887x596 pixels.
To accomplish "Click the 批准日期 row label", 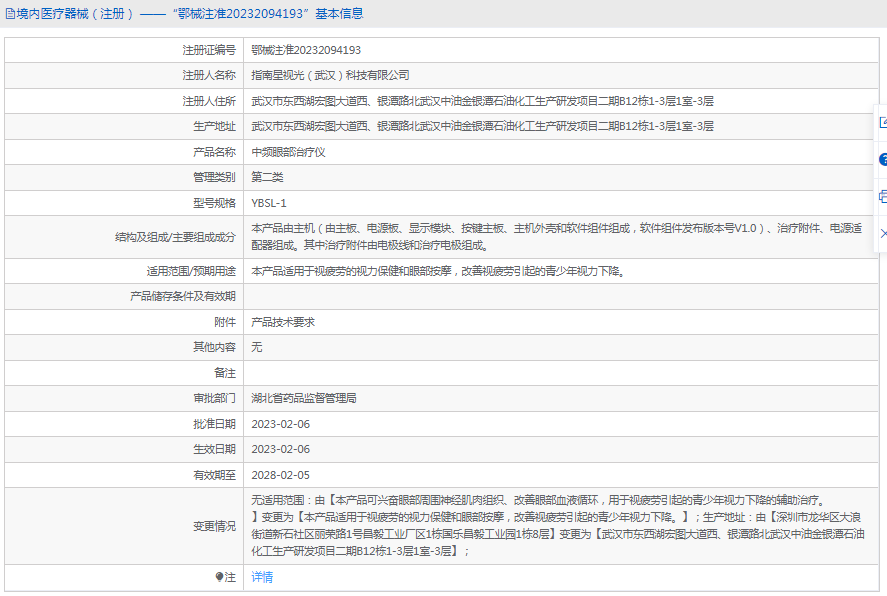I will 214,424.
